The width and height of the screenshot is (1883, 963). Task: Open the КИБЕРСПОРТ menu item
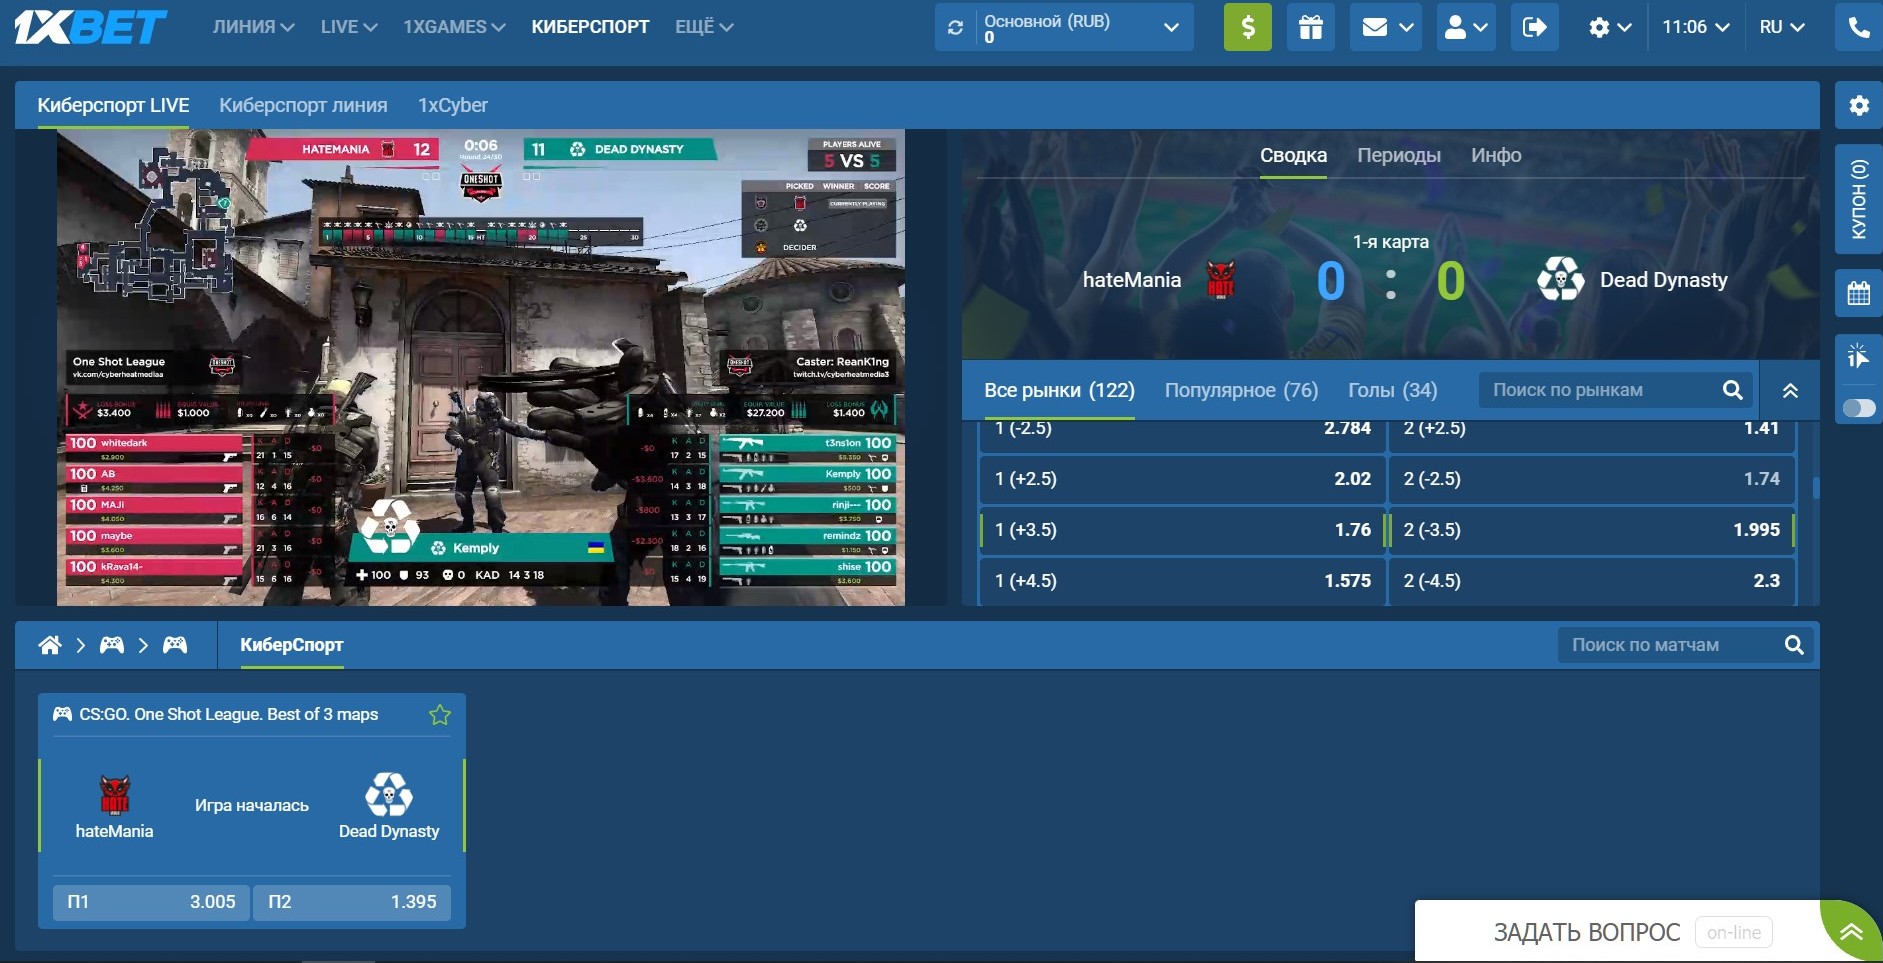590,27
